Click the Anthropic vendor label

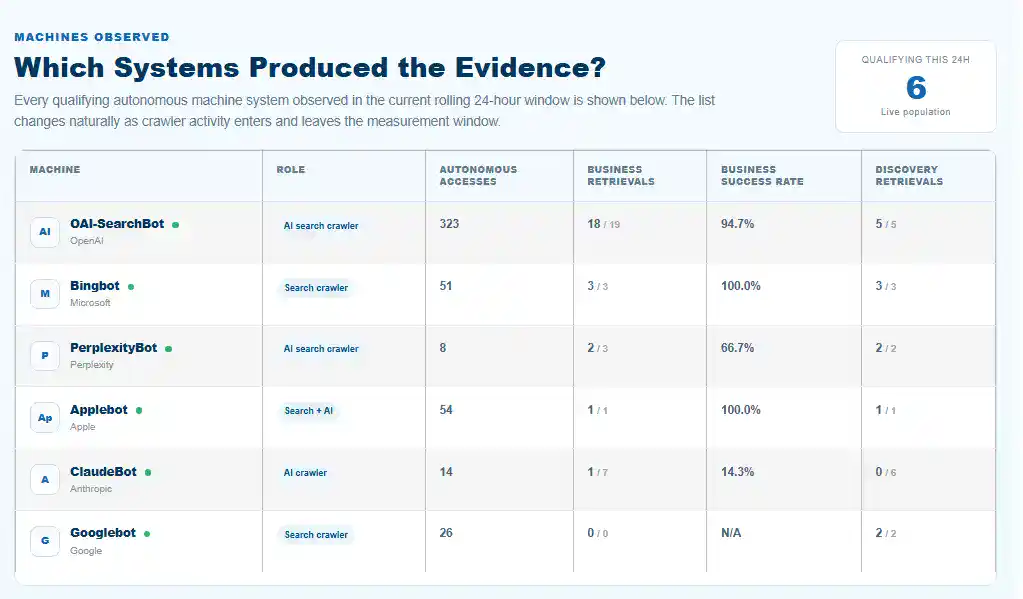point(91,489)
